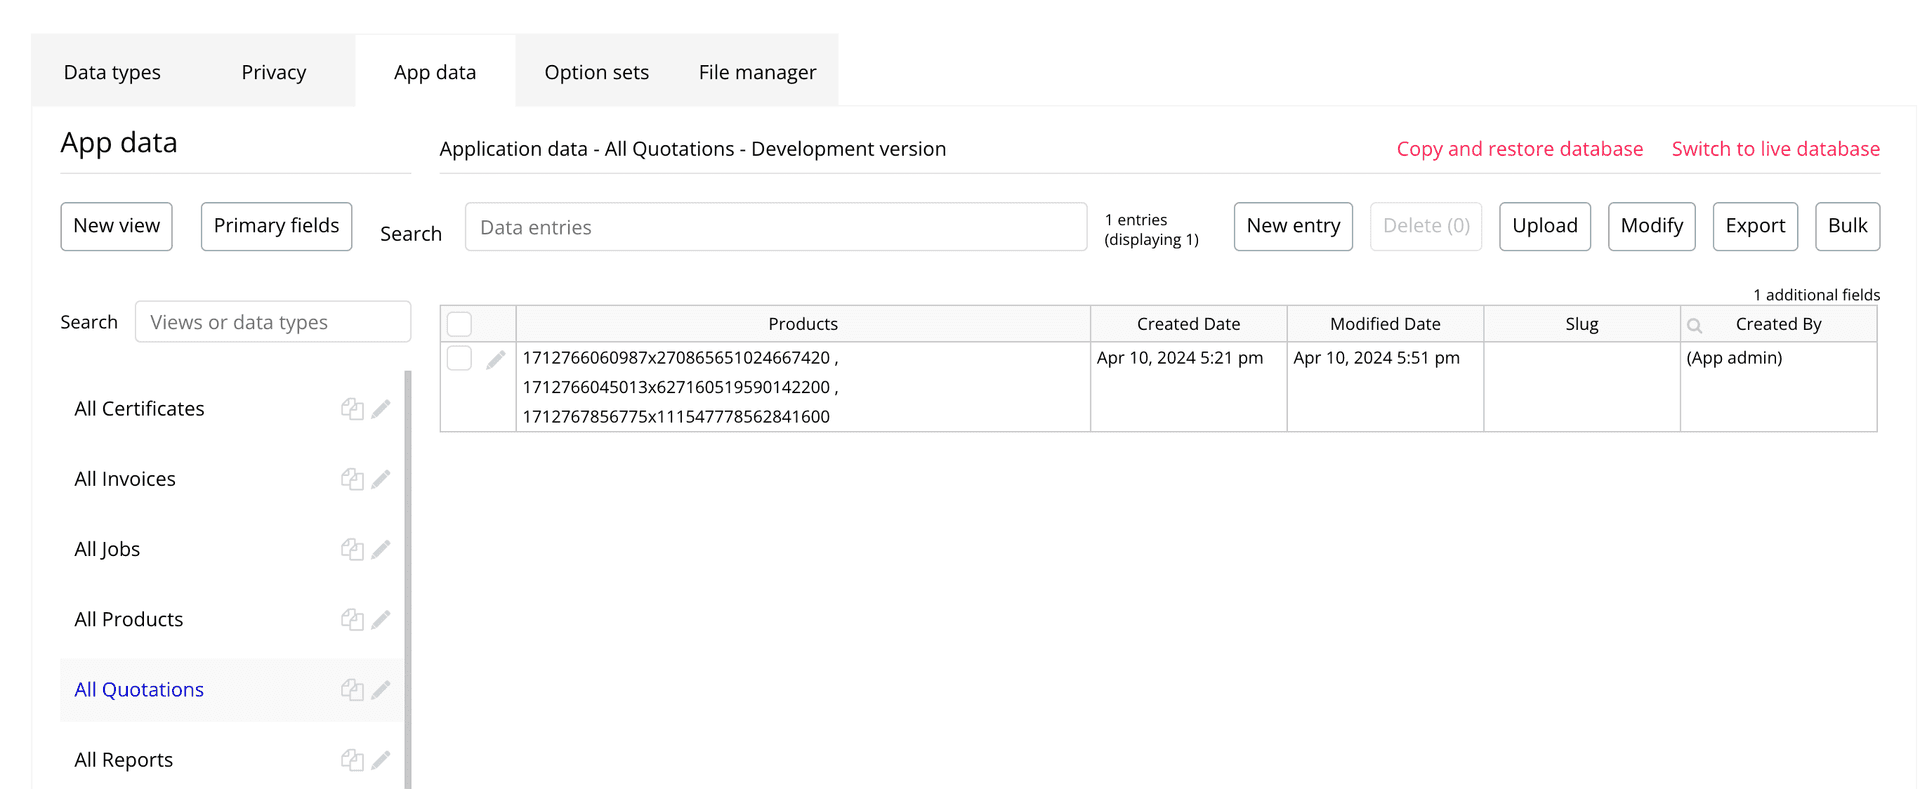Click the New entry button
The image size is (1920, 789).
tap(1292, 226)
